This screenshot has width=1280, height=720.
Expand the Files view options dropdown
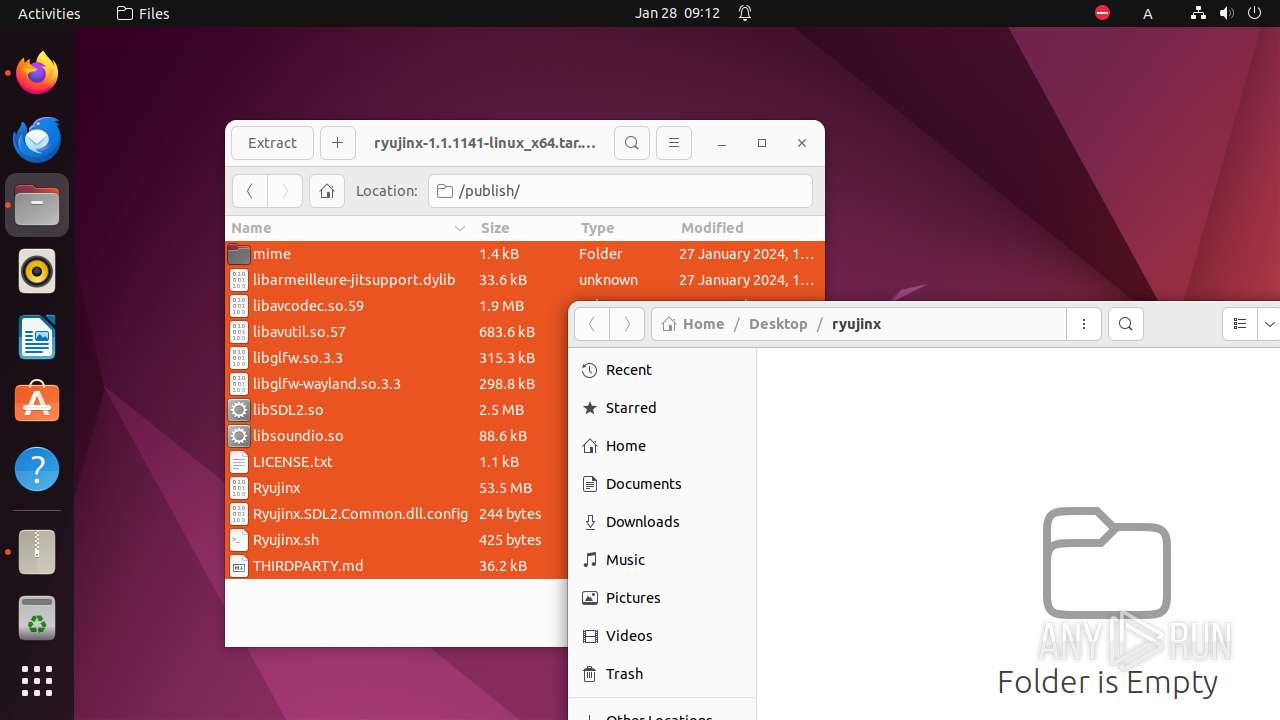click(x=1269, y=324)
